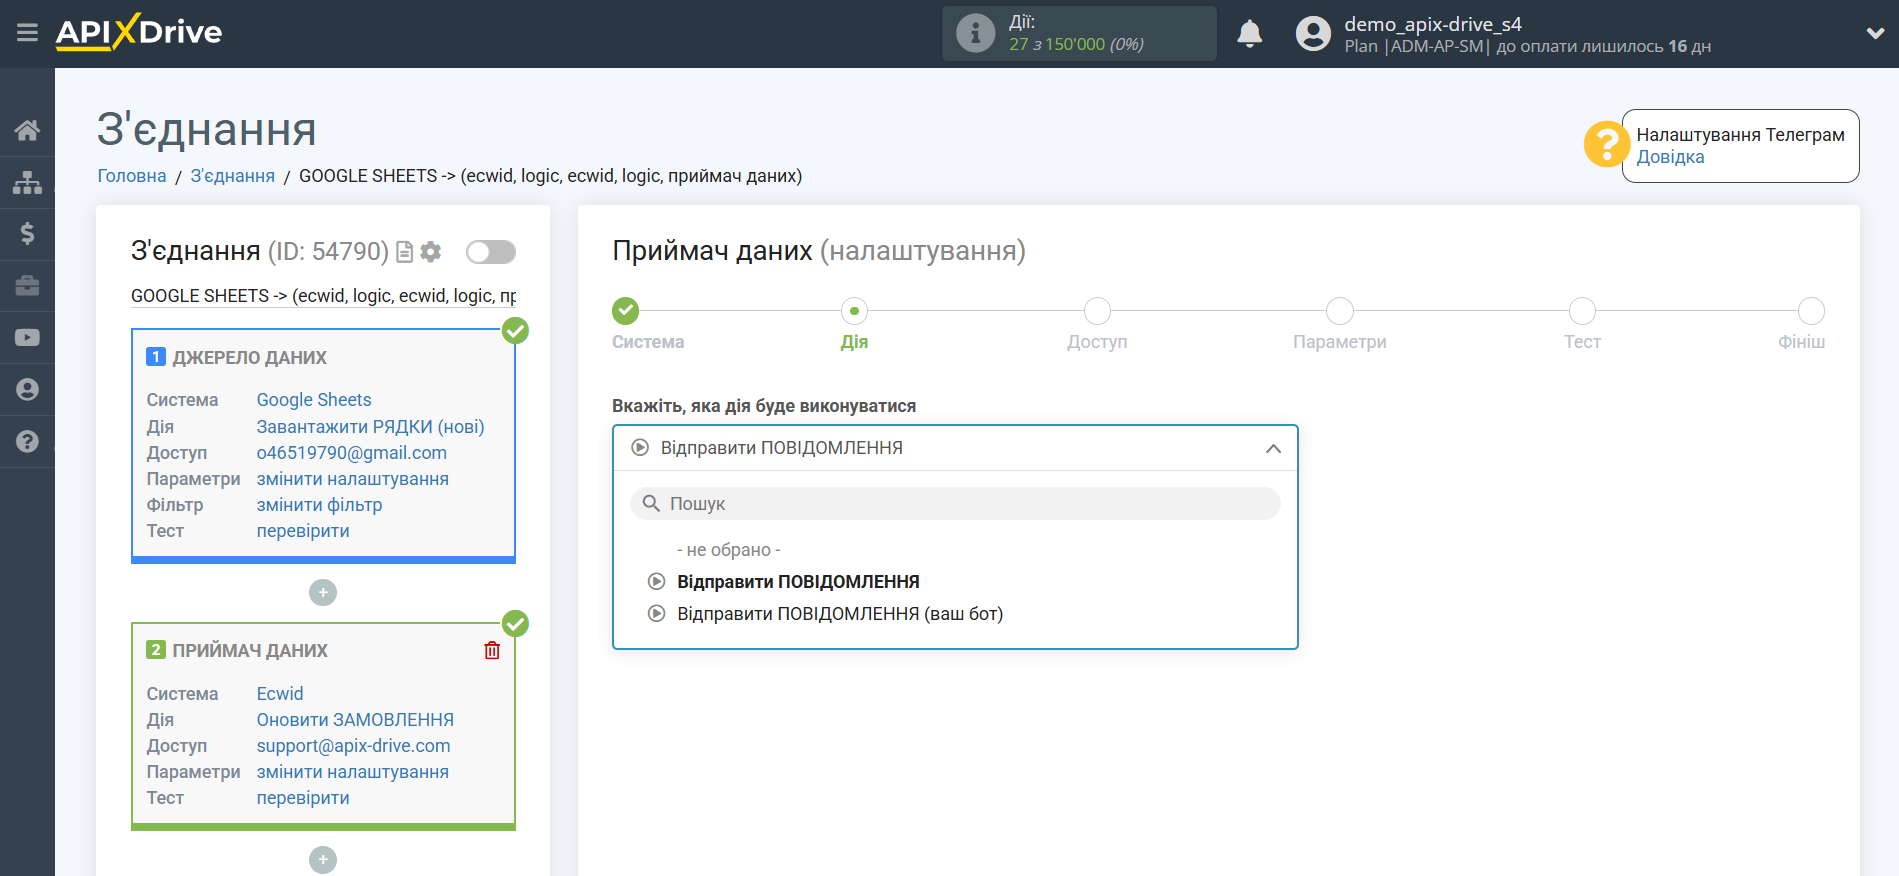Click Оновити ЗАМОВЛЕННЯ action link
The image size is (1899, 876).
pyautogui.click(x=355, y=720)
